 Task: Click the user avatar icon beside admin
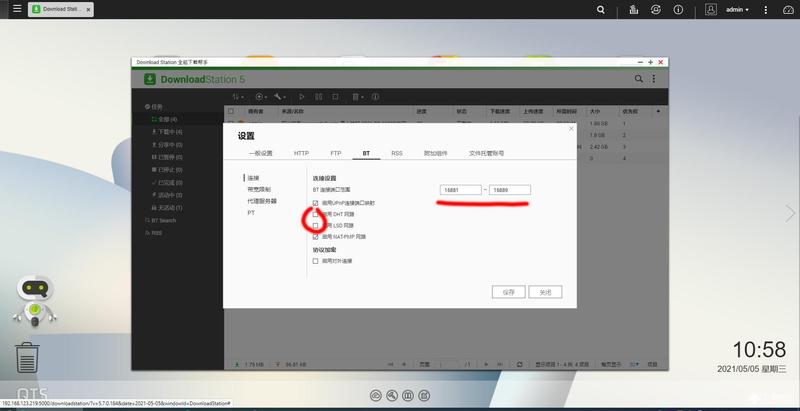[x=711, y=9]
